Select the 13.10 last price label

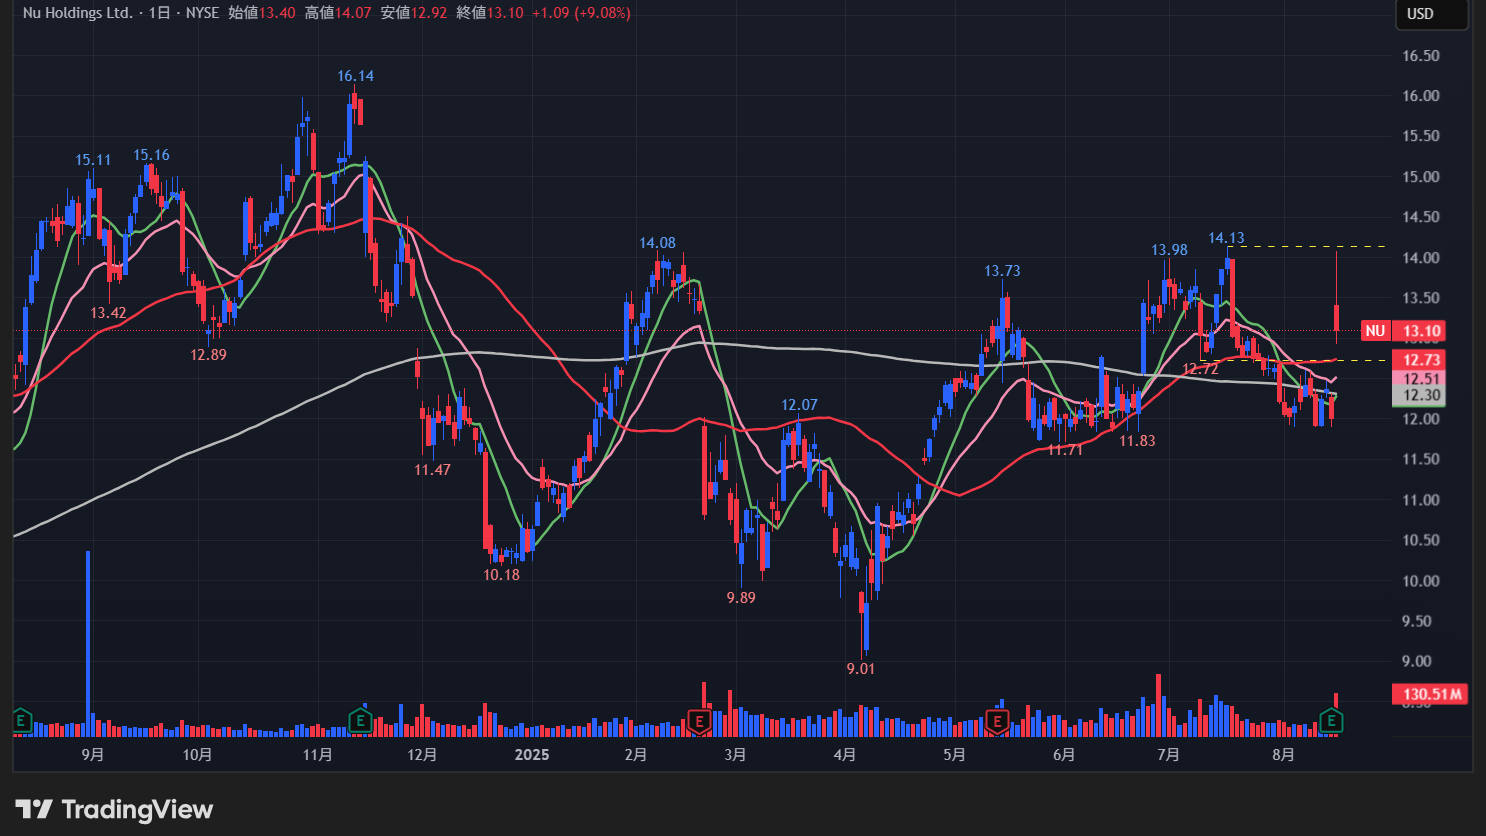(1421, 331)
